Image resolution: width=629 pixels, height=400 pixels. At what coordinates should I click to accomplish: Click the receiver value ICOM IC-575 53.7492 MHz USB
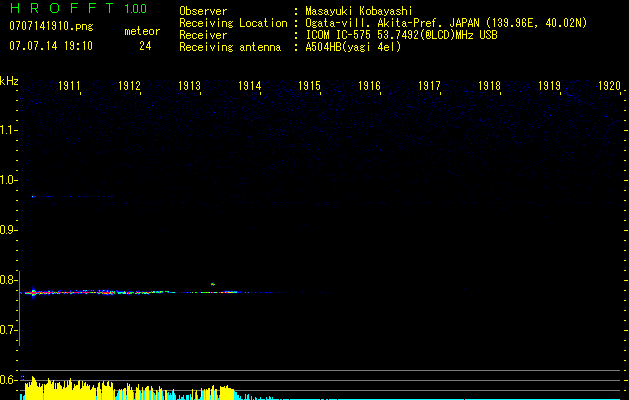[x=402, y=35]
